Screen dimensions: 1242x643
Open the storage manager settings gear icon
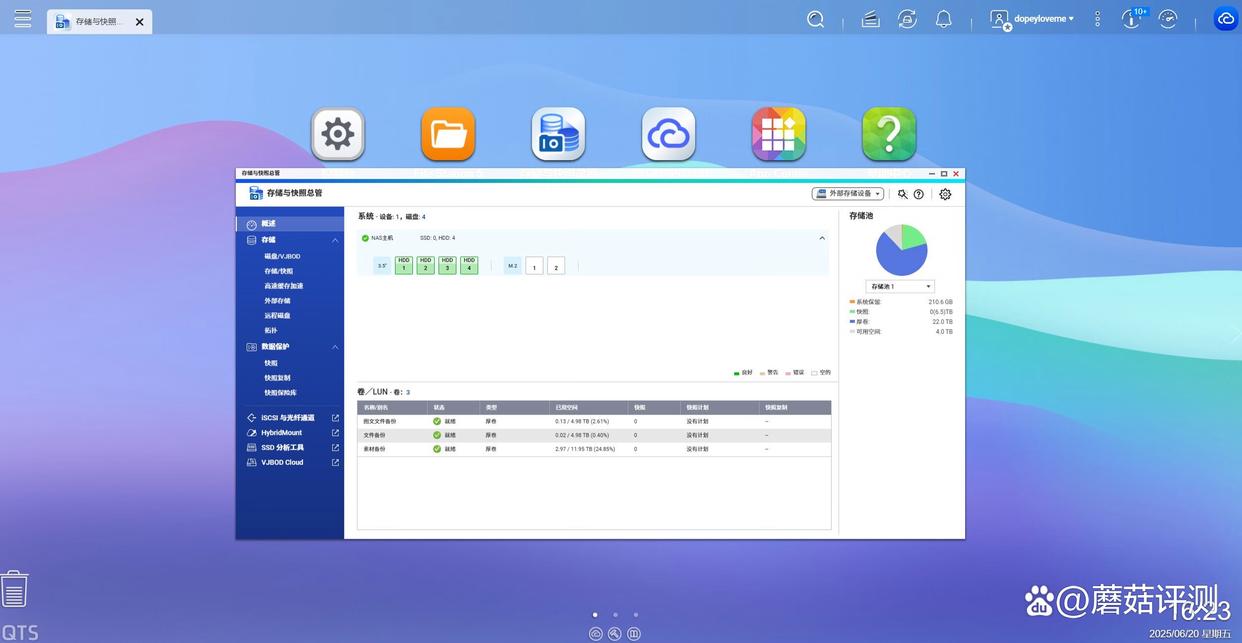pyautogui.click(x=945, y=194)
